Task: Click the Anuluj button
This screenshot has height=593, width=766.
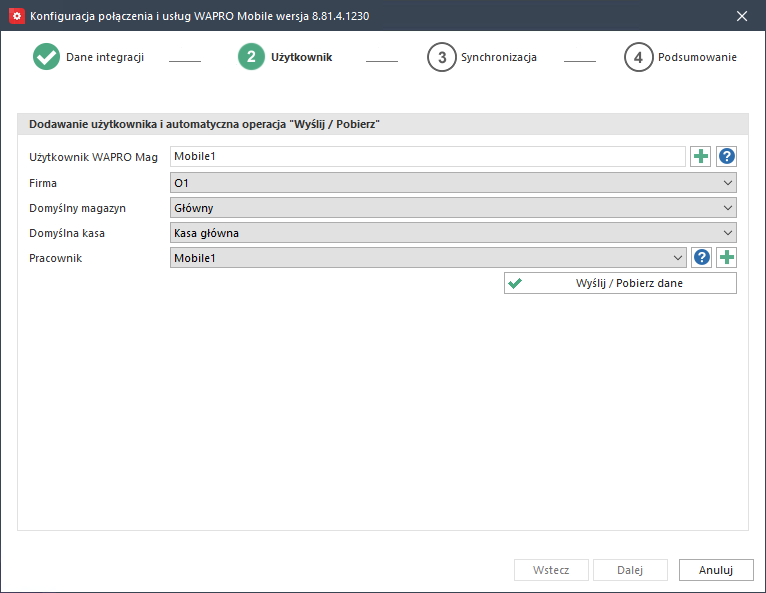Action: (716, 570)
